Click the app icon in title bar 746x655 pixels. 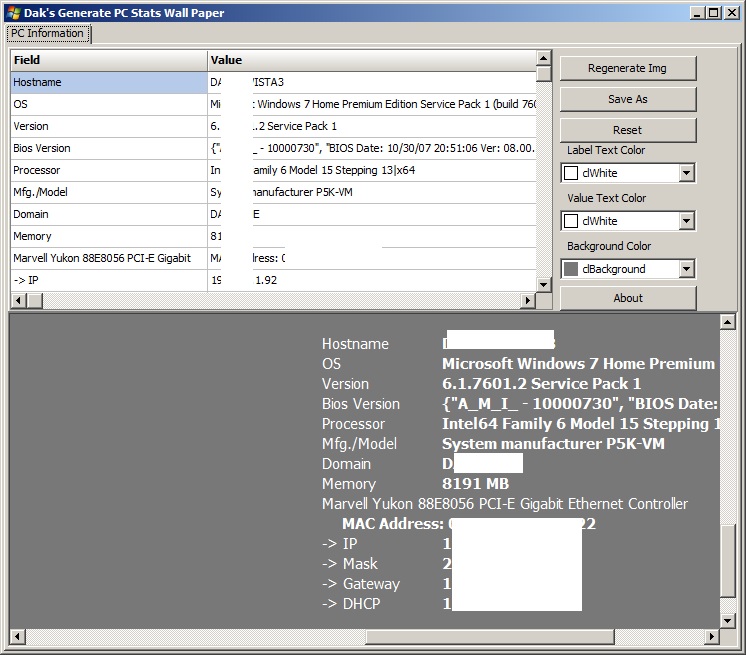click(x=14, y=13)
